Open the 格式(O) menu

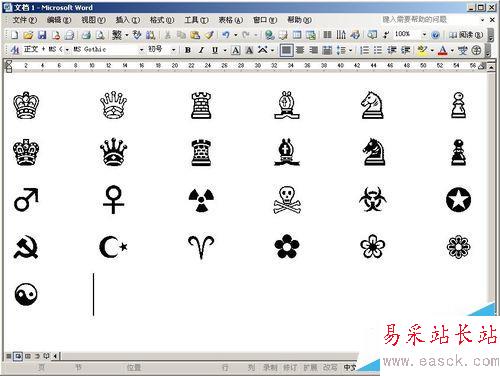[x=162, y=20]
